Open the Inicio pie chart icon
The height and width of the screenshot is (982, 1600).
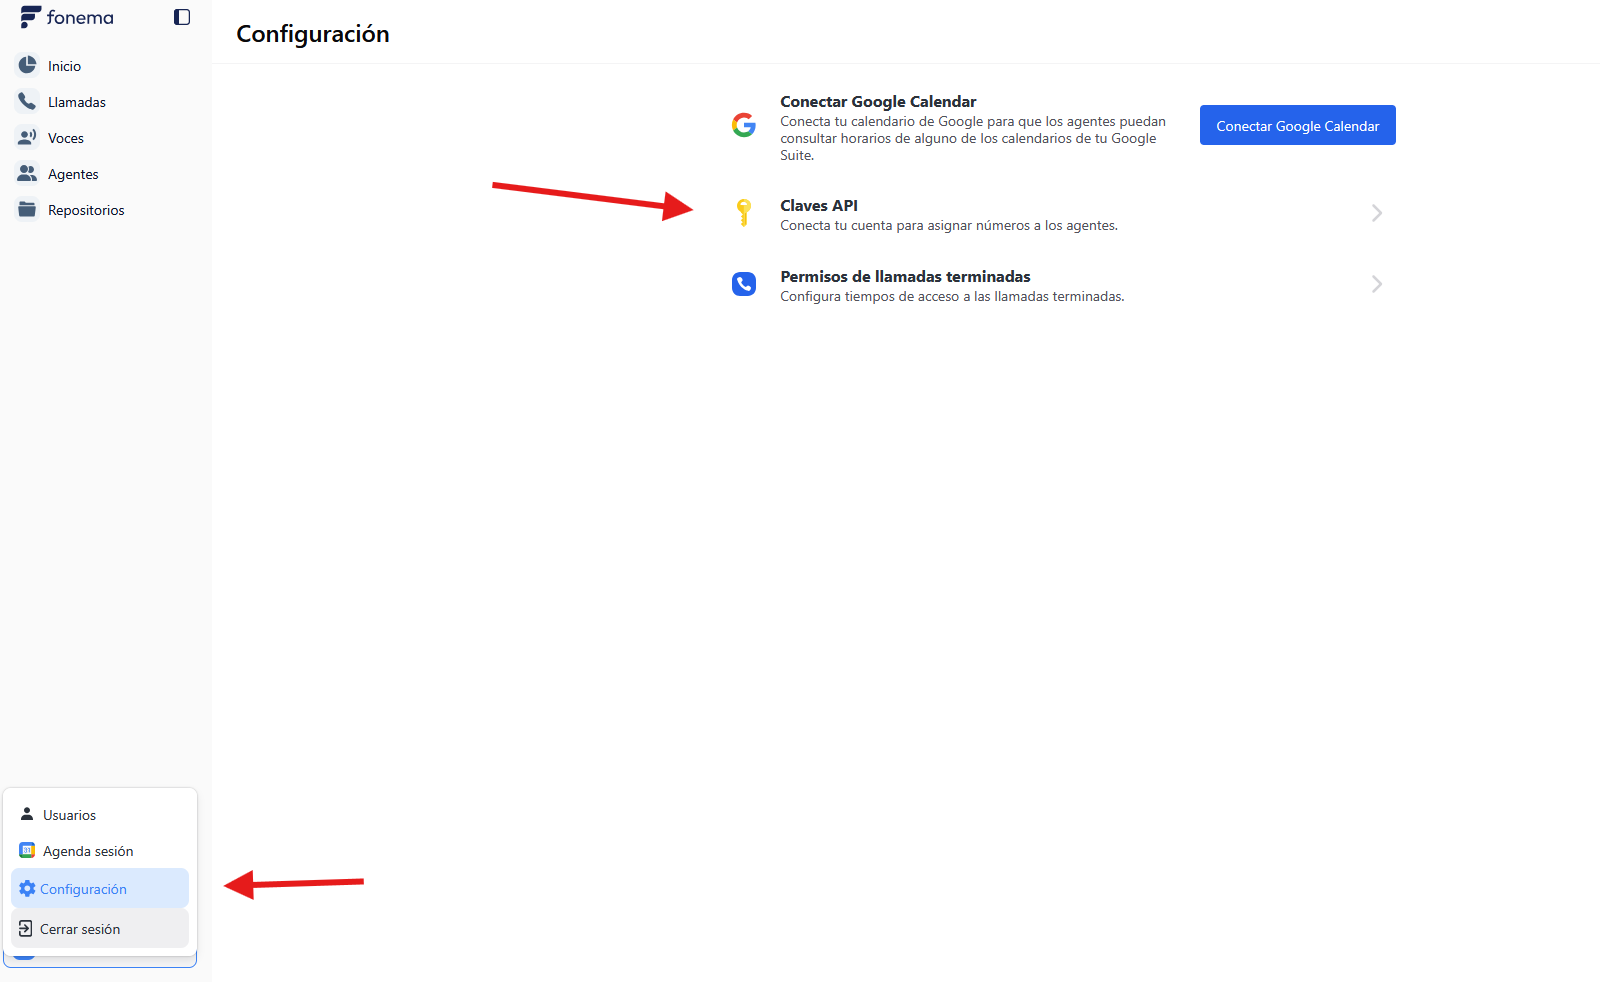[27, 65]
